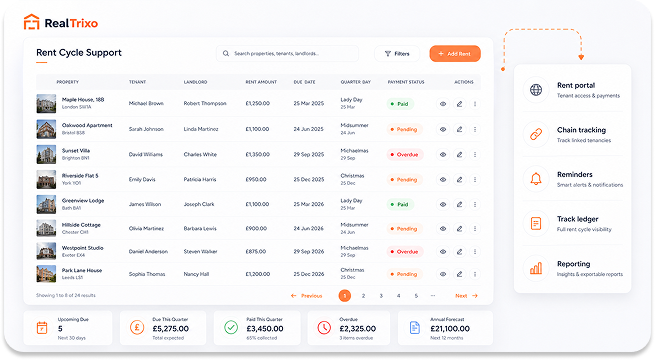
Task: Click the Track ledger document icon
Action: coord(536,223)
